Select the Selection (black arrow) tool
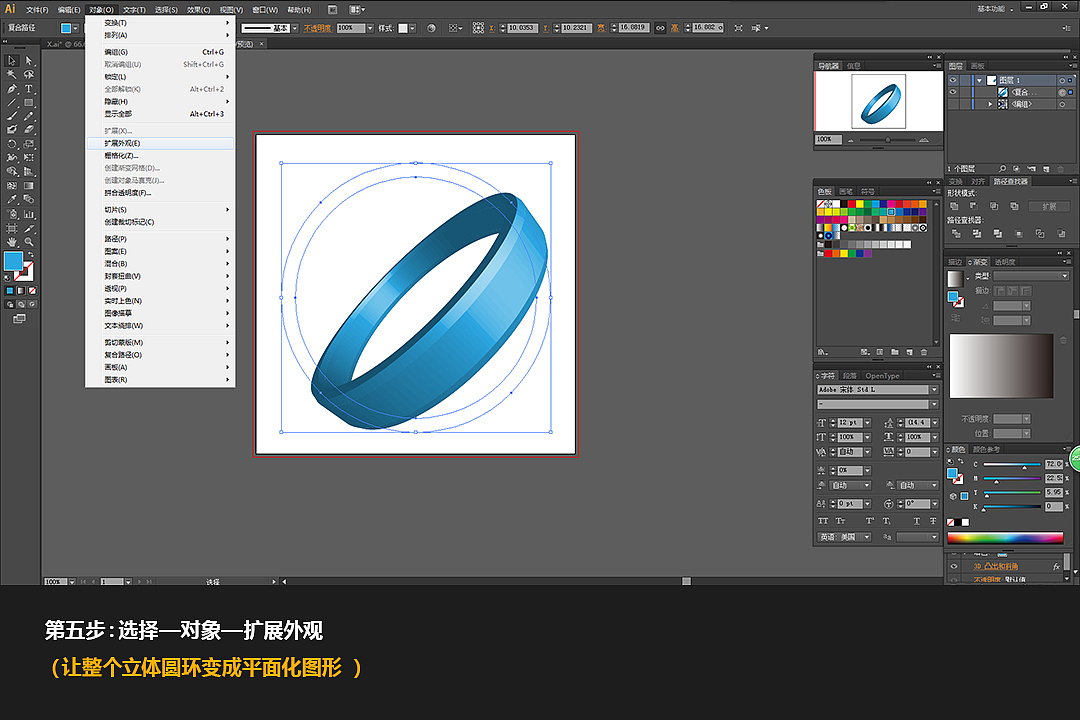The image size is (1080, 720). pos(12,61)
